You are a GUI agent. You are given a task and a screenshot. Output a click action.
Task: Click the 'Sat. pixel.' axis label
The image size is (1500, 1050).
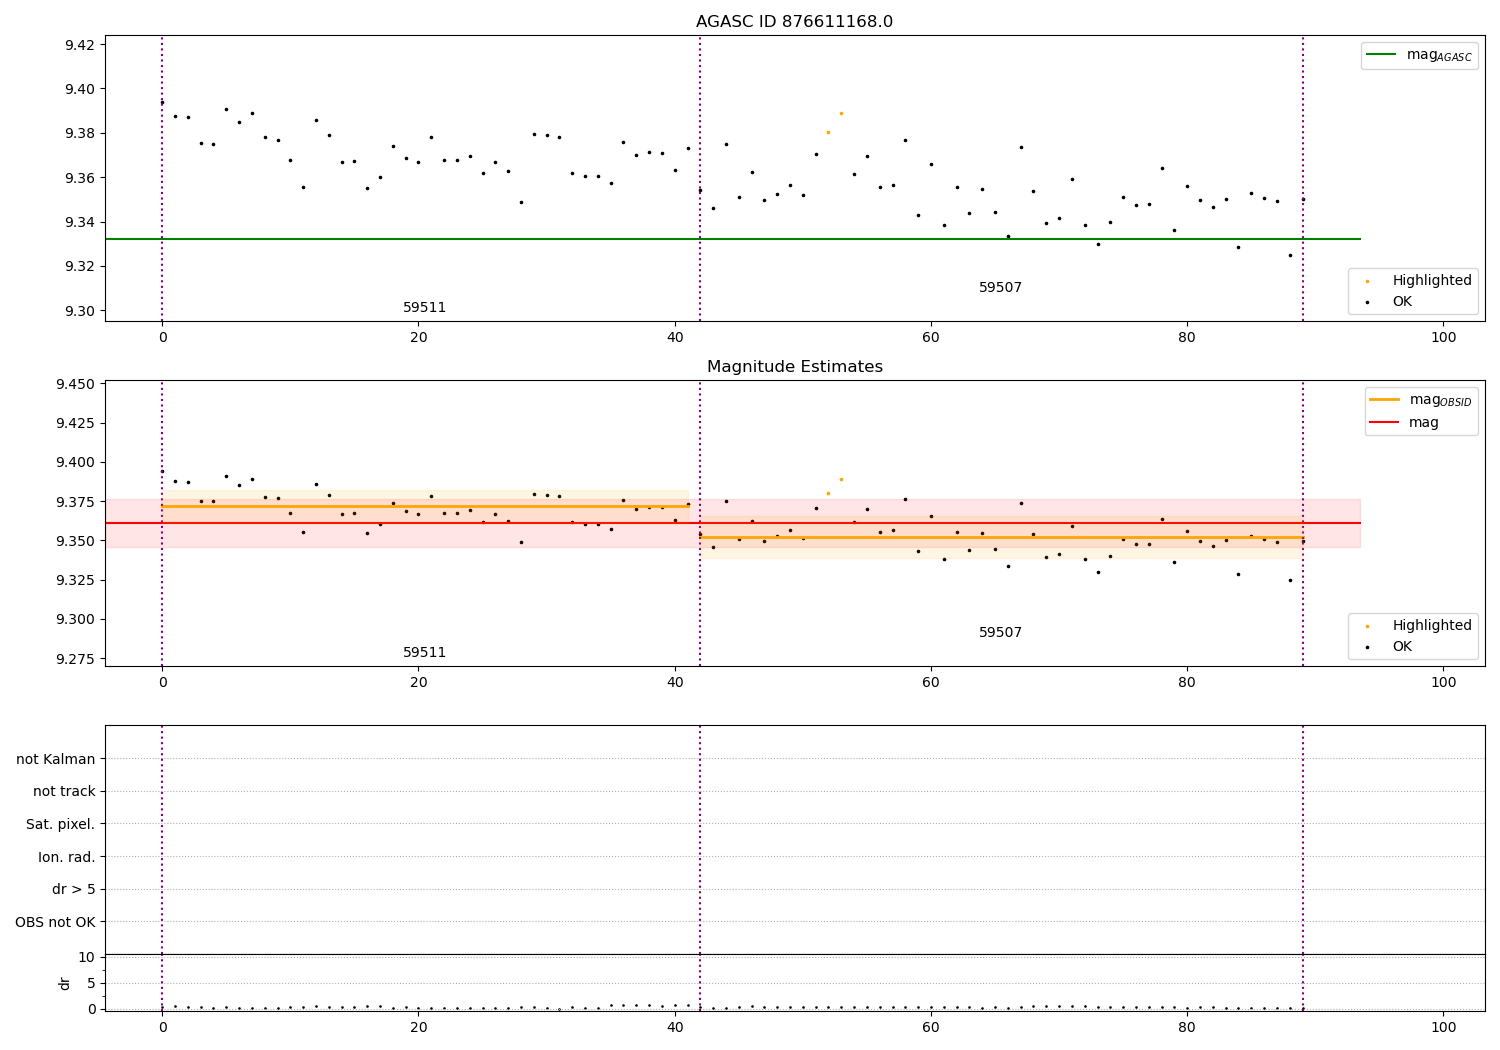coord(60,824)
